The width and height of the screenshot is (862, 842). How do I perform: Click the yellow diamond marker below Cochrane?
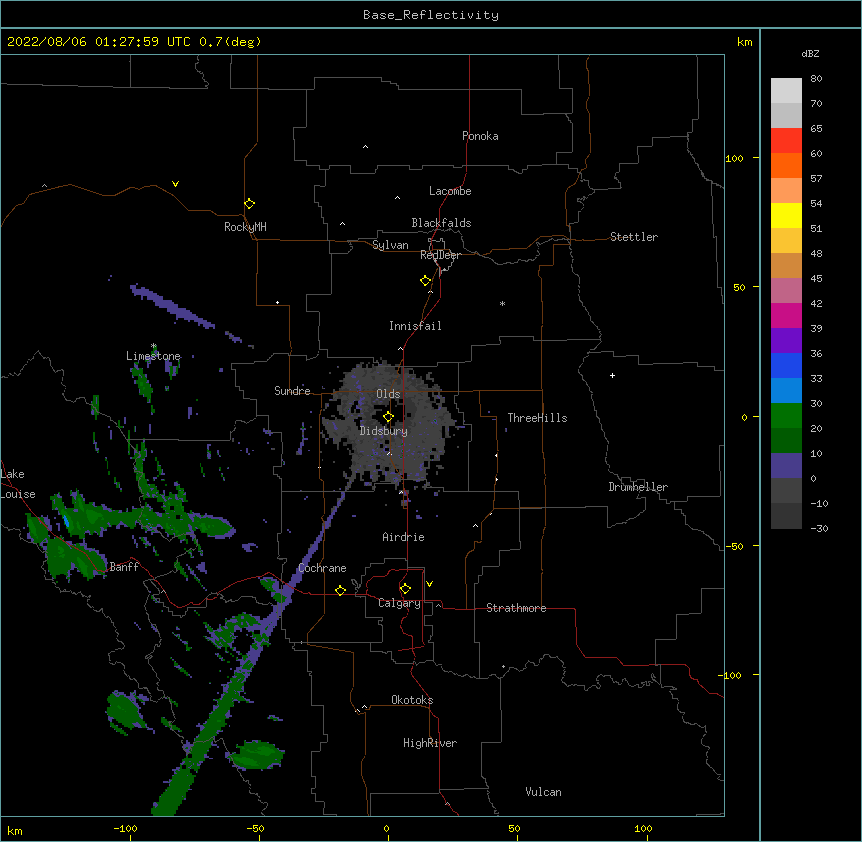tap(340, 590)
